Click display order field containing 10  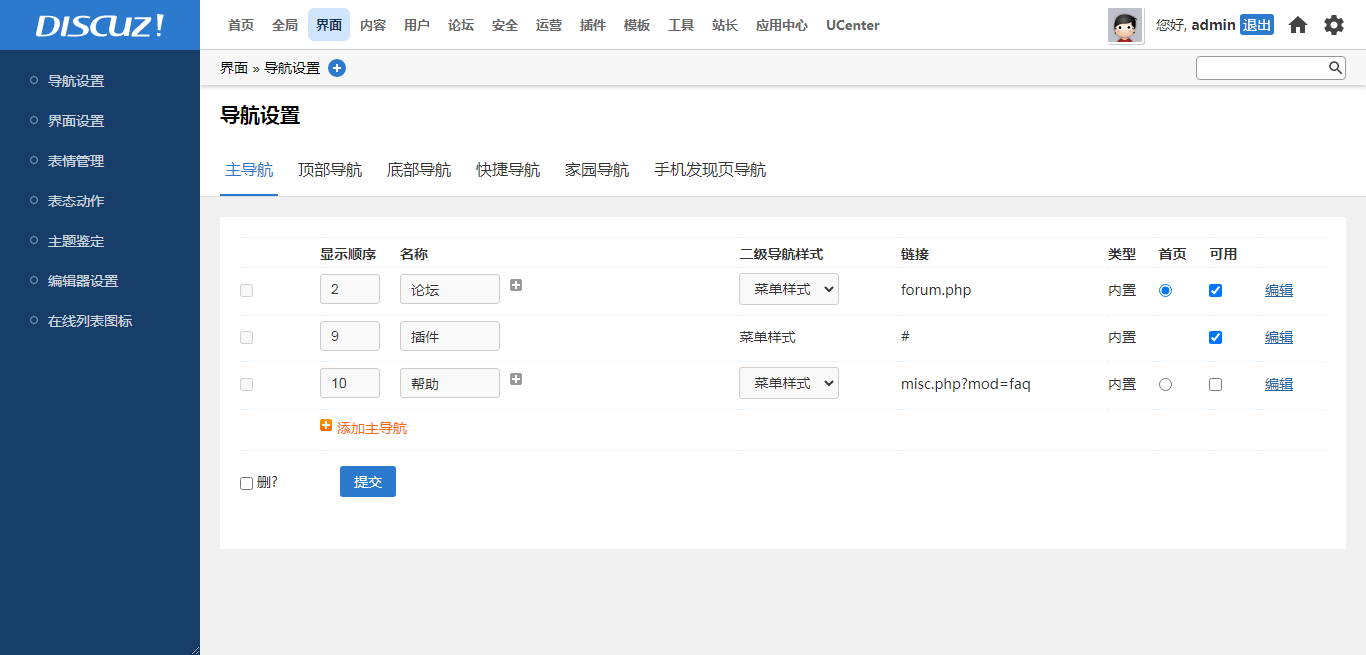[350, 383]
